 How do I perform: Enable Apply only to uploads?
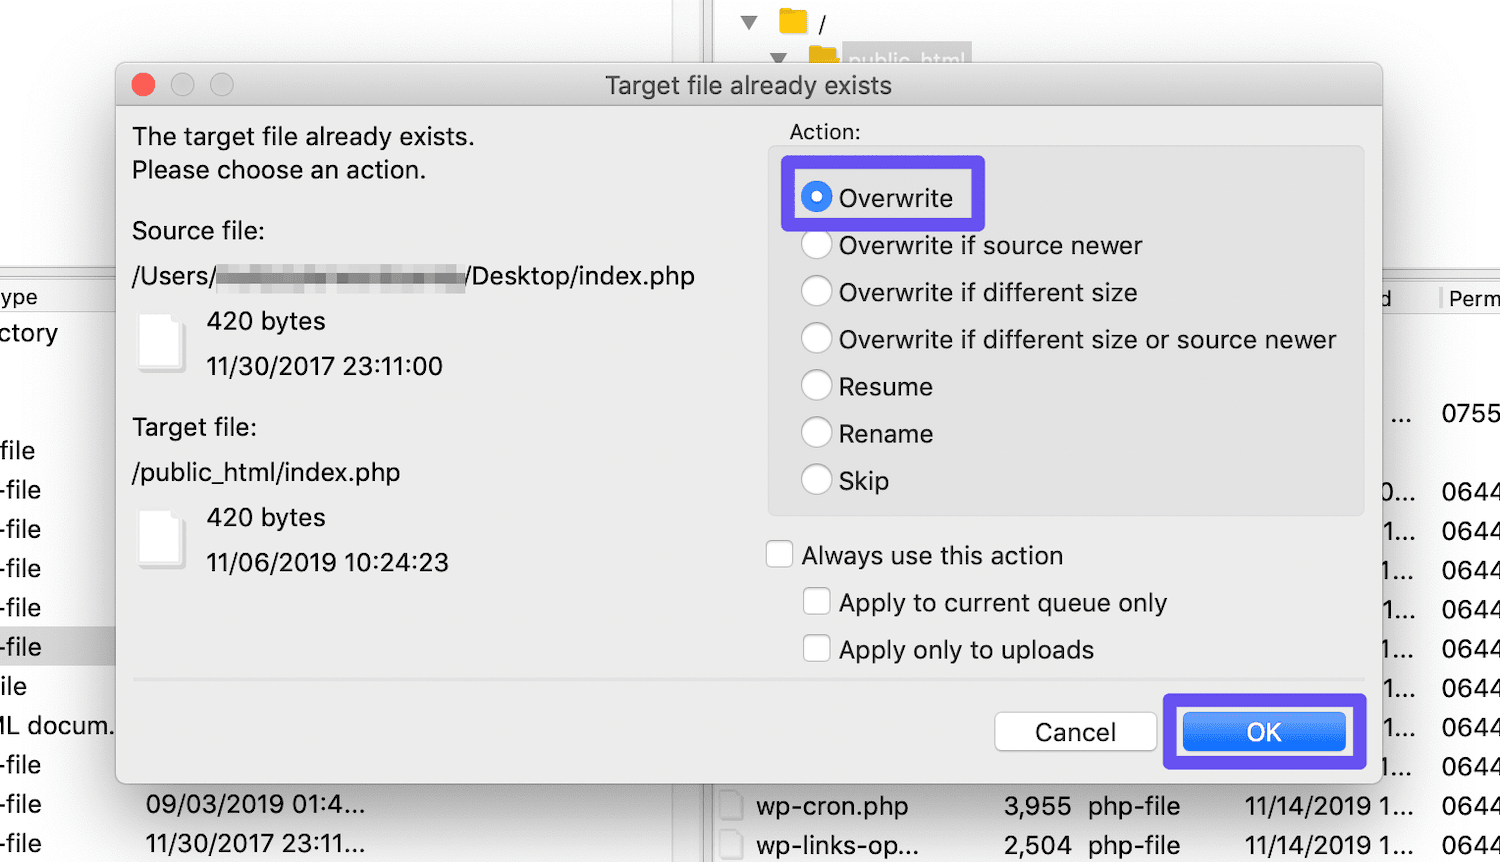click(817, 648)
